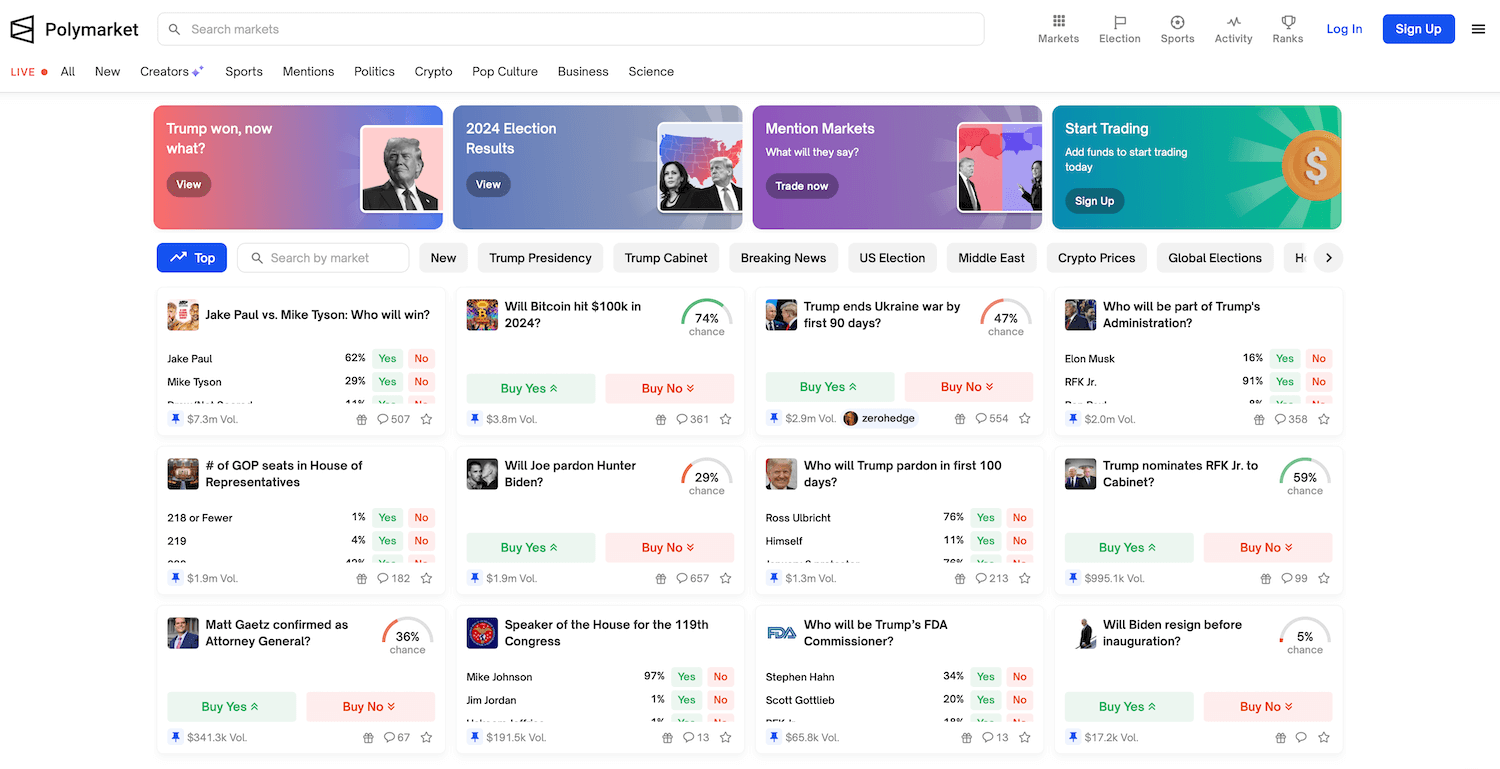Select the Mentions tab
1500x769 pixels.
(308, 71)
